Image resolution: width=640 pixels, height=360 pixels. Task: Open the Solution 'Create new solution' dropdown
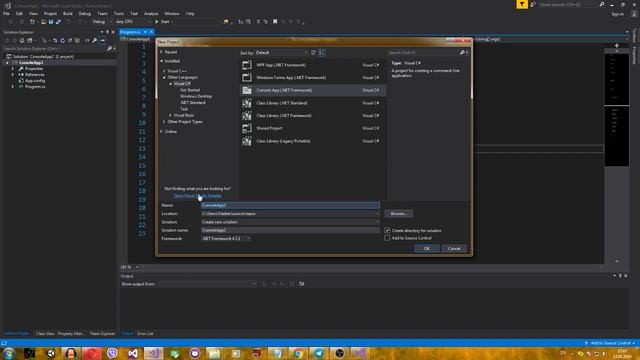[290, 222]
